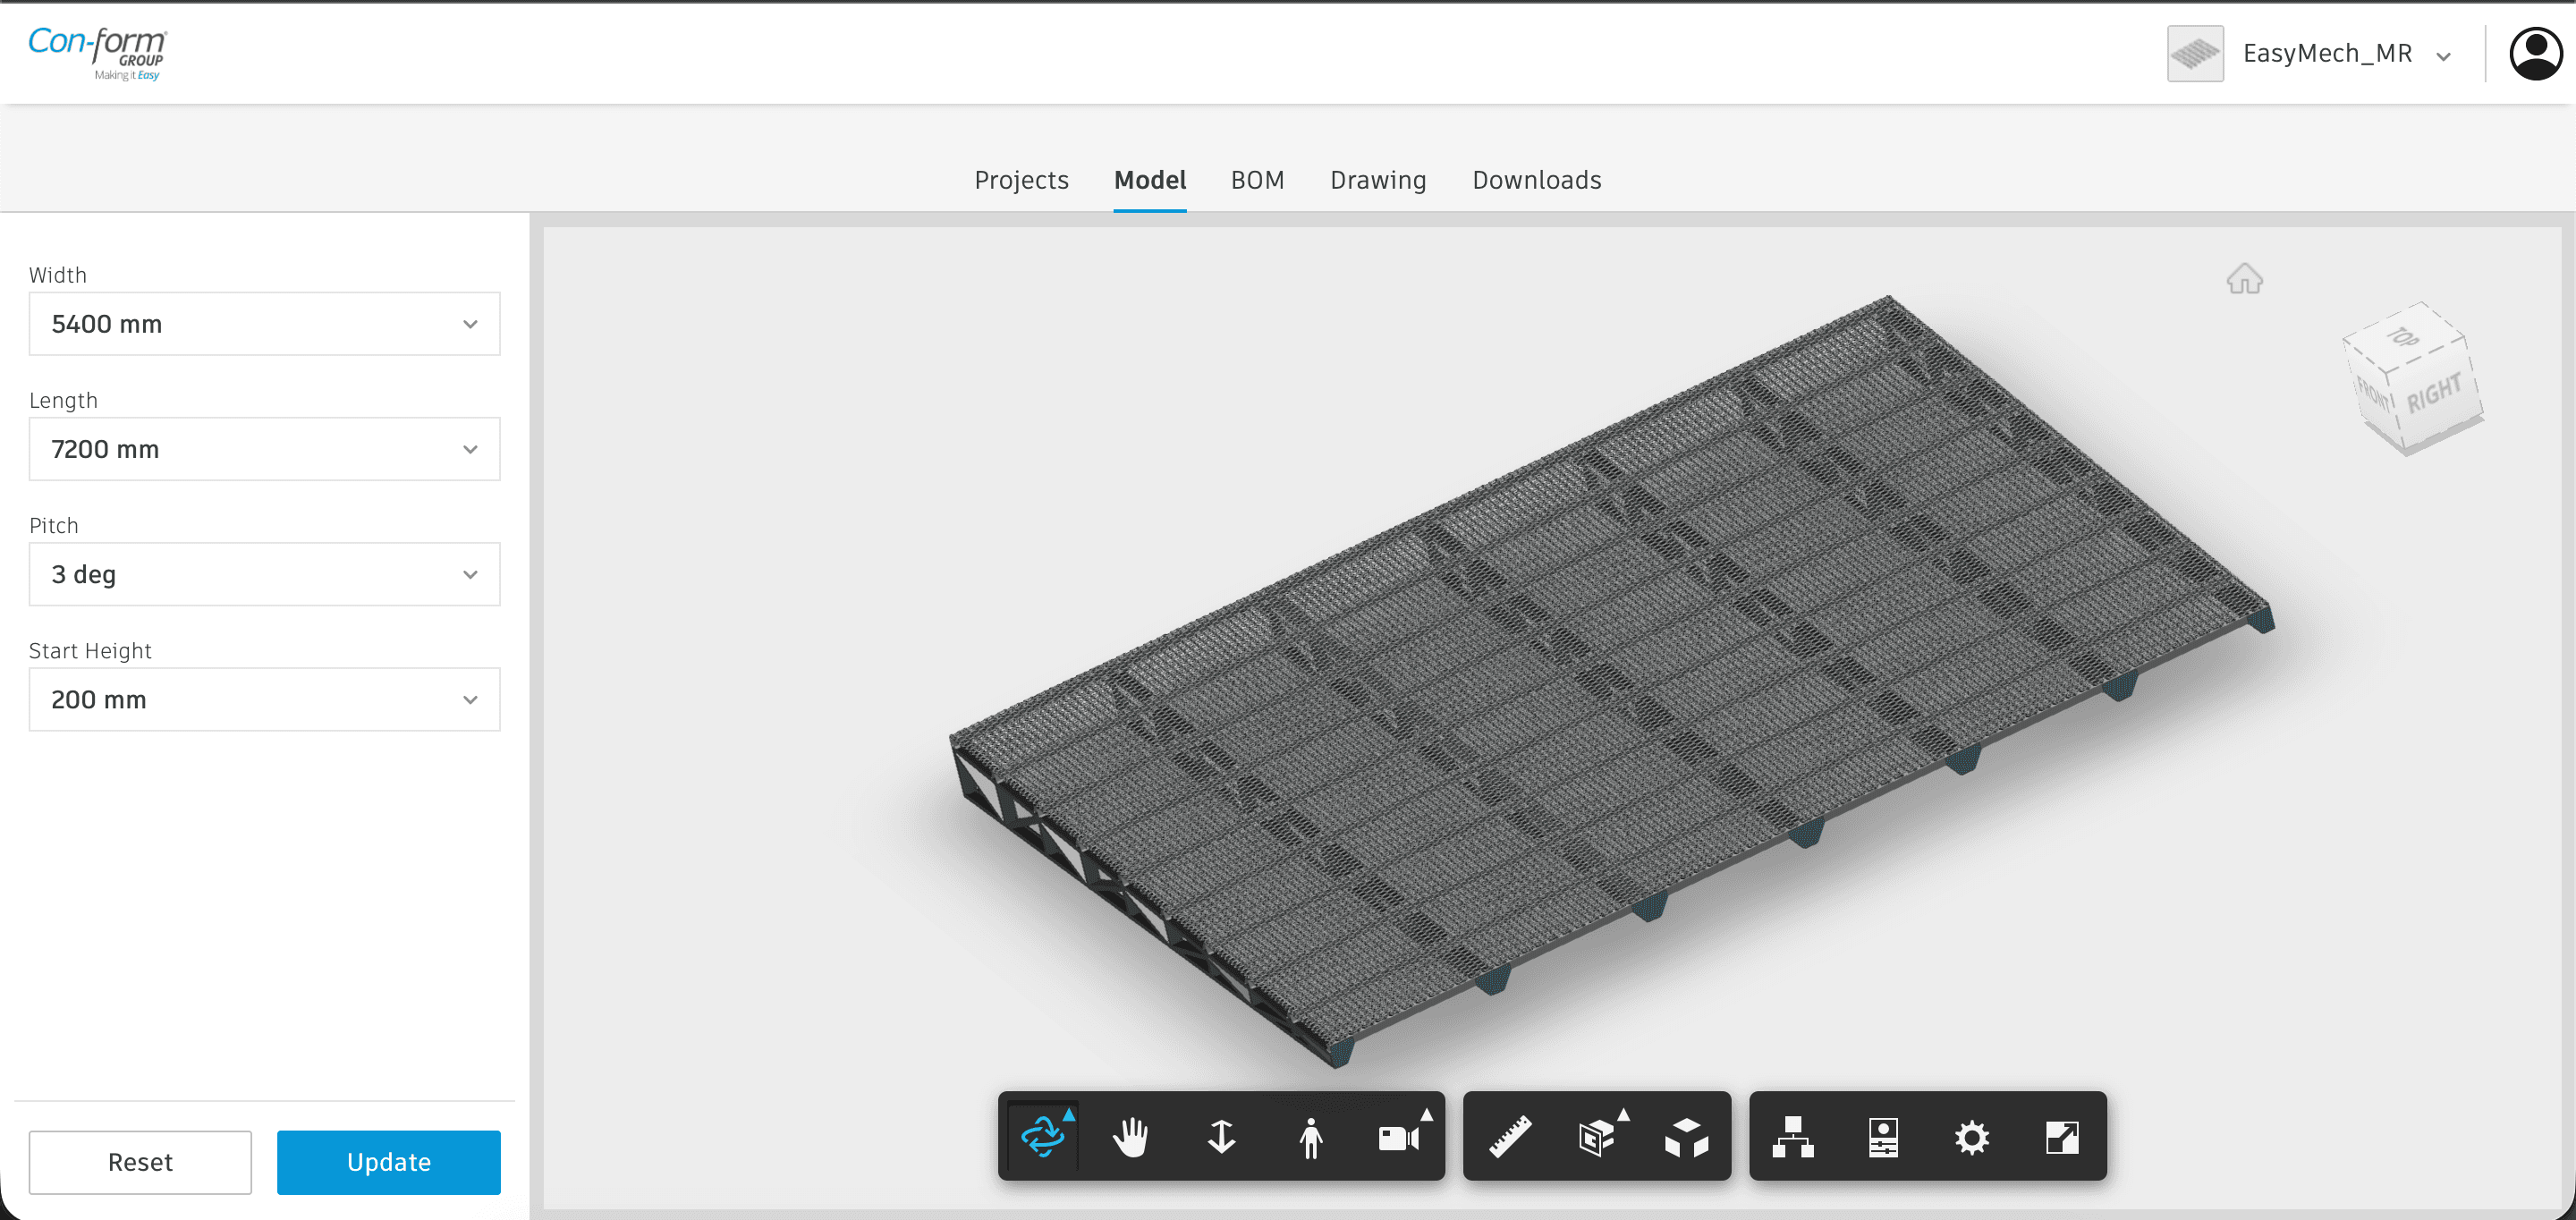Click the FRONT face of view cube
The image size is (2576, 1220).
(2373, 396)
